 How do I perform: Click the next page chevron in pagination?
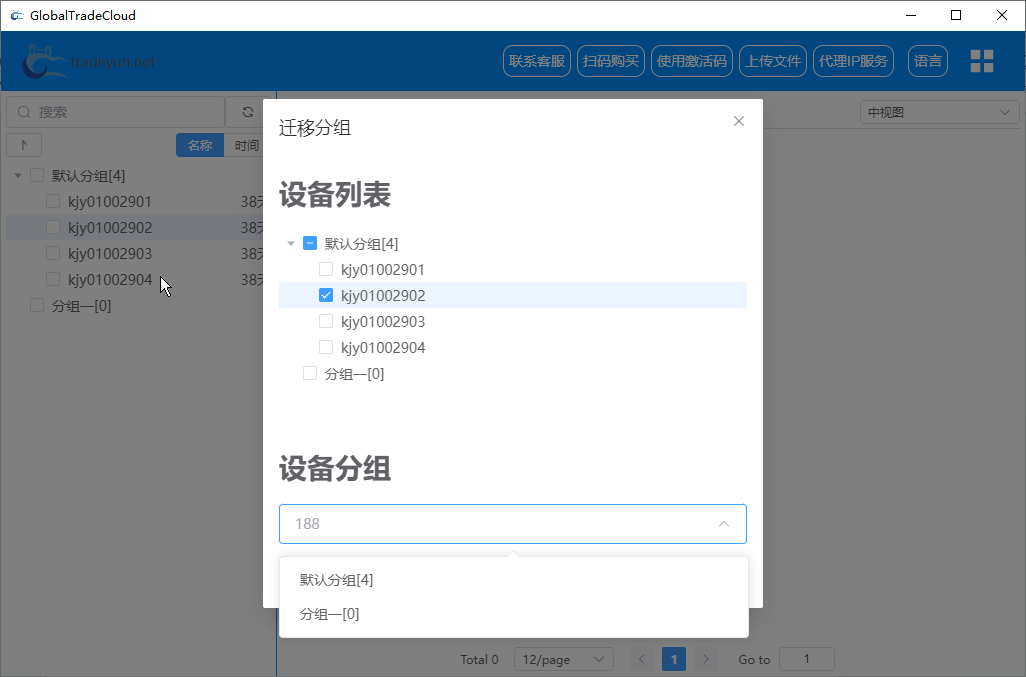[706, 659]
